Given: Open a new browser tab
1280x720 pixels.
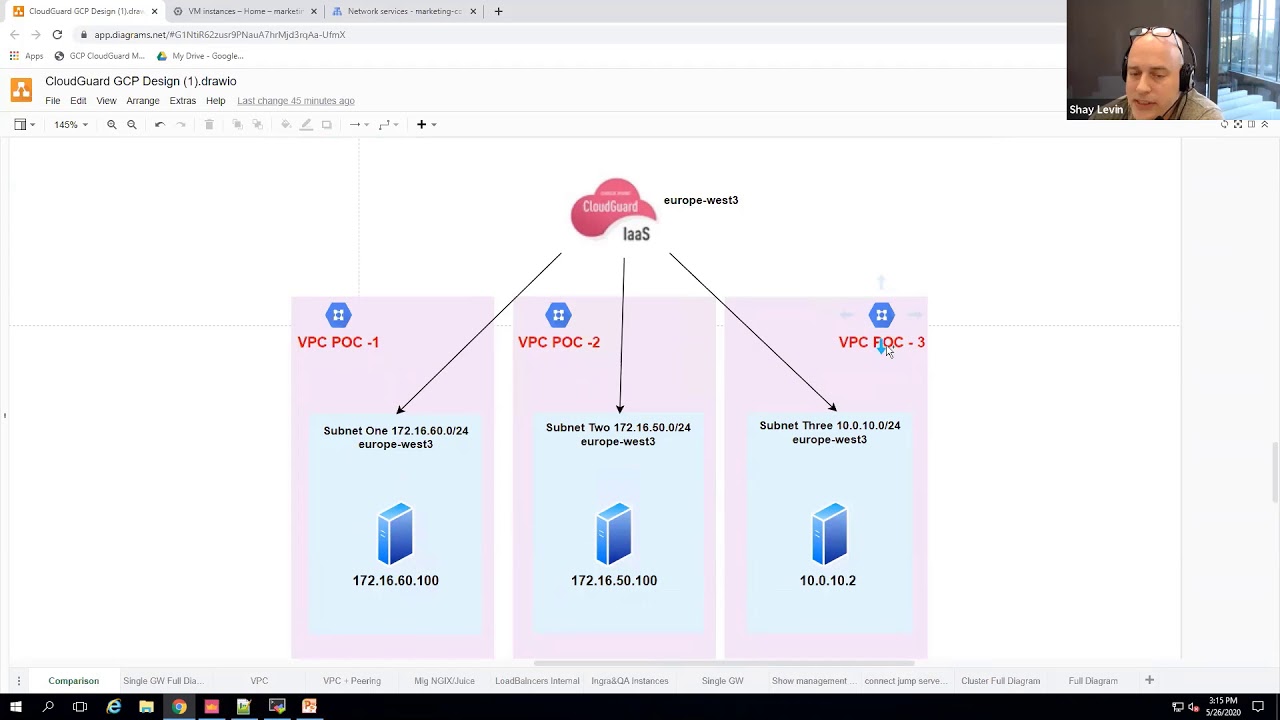Looking at the screenshot, I should click(498, 11).
